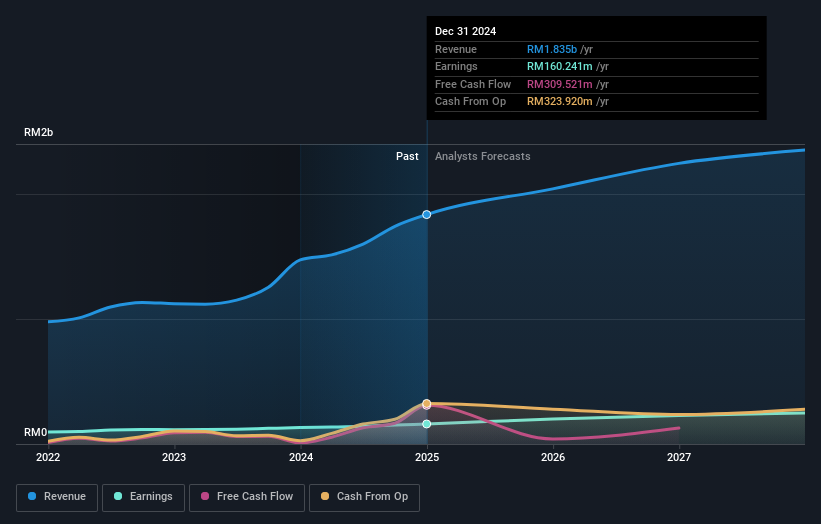The image size is (821, 524).
Task: Toggle the Earnings legend series
Action: pos(143,497)
